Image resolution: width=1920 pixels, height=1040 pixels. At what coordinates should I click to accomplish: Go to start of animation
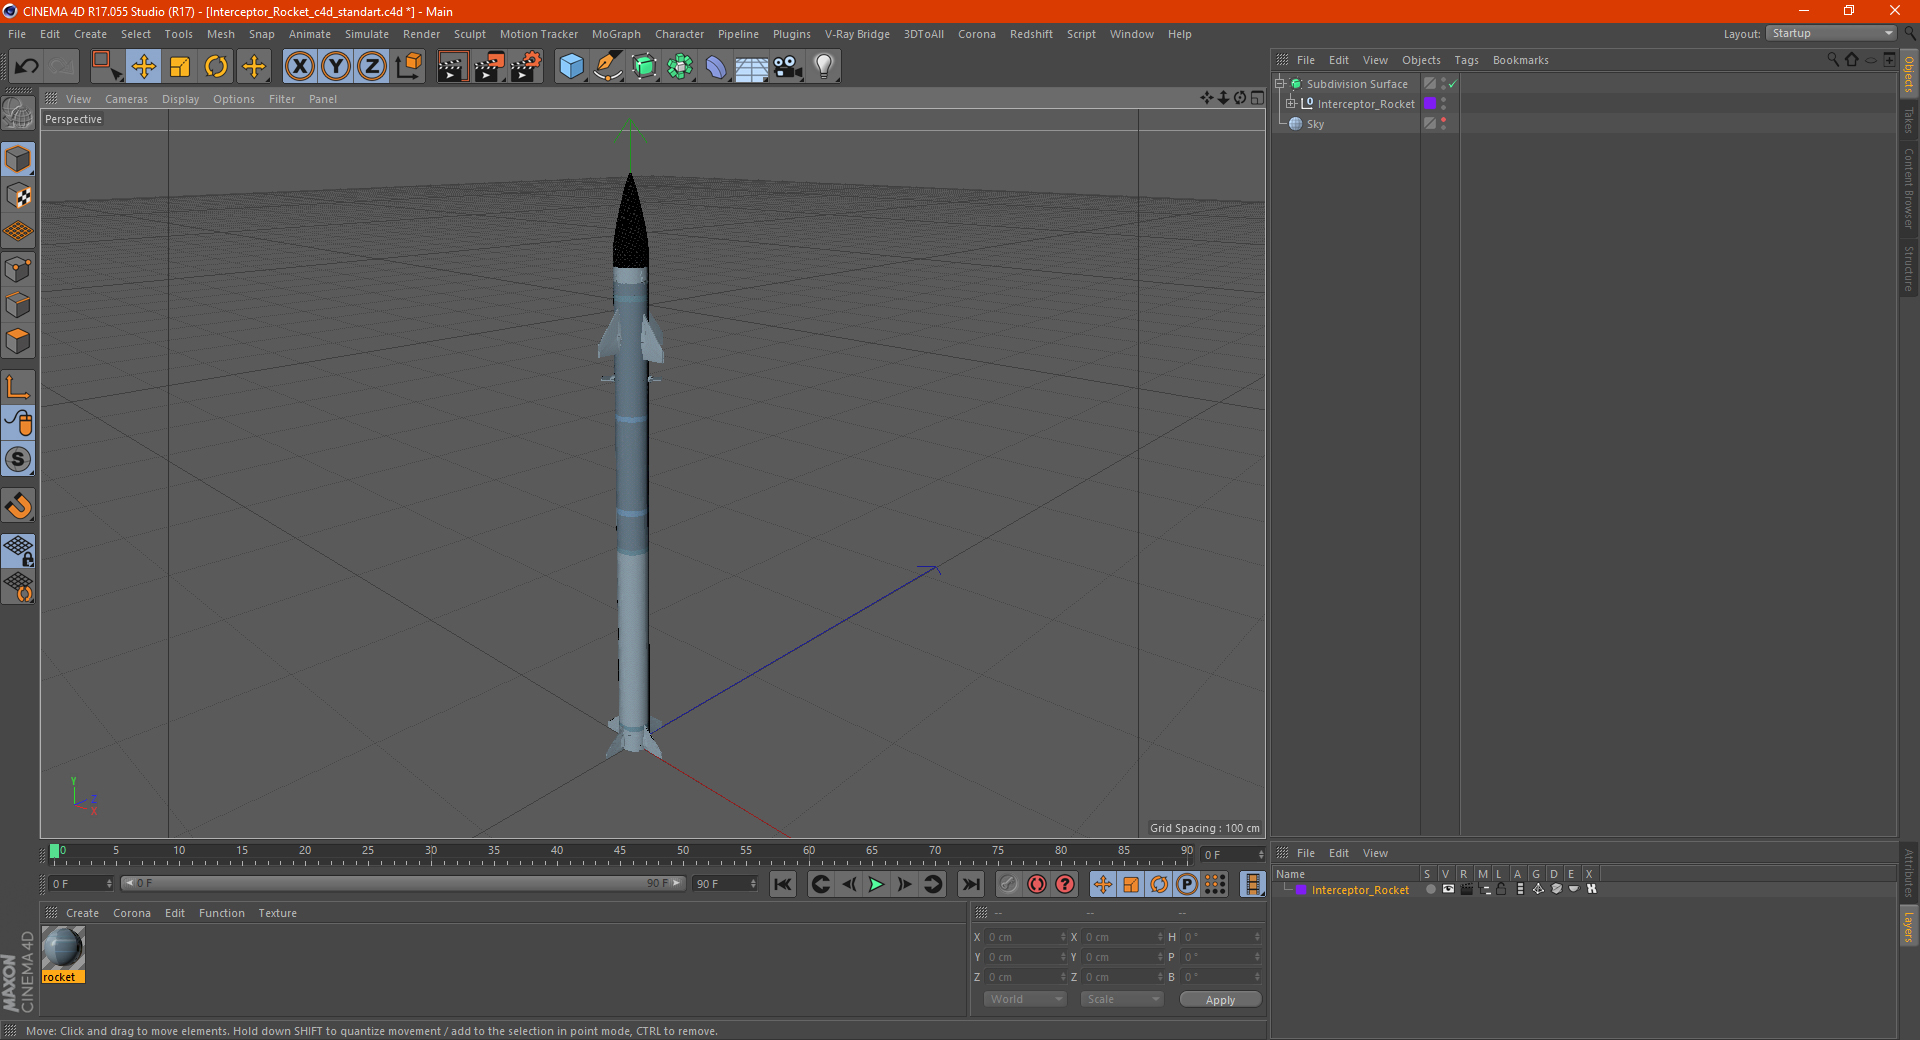[783, 884]
